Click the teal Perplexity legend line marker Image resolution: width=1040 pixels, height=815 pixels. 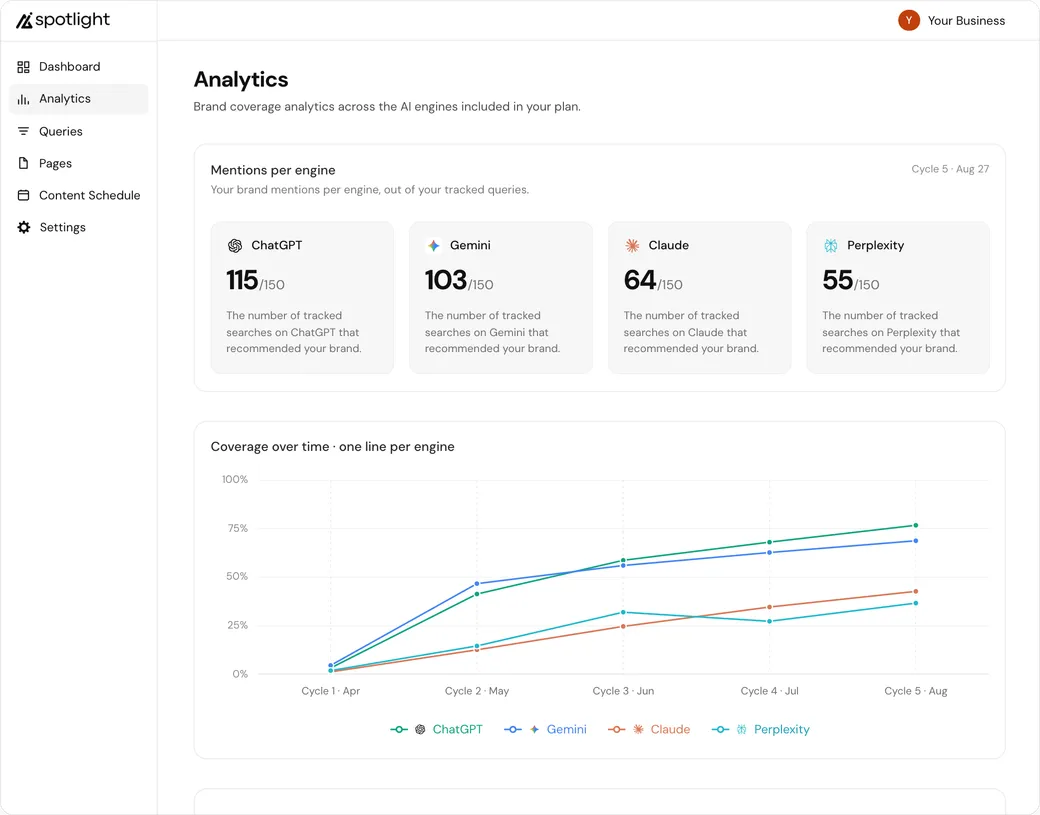(x=720, y=729)
